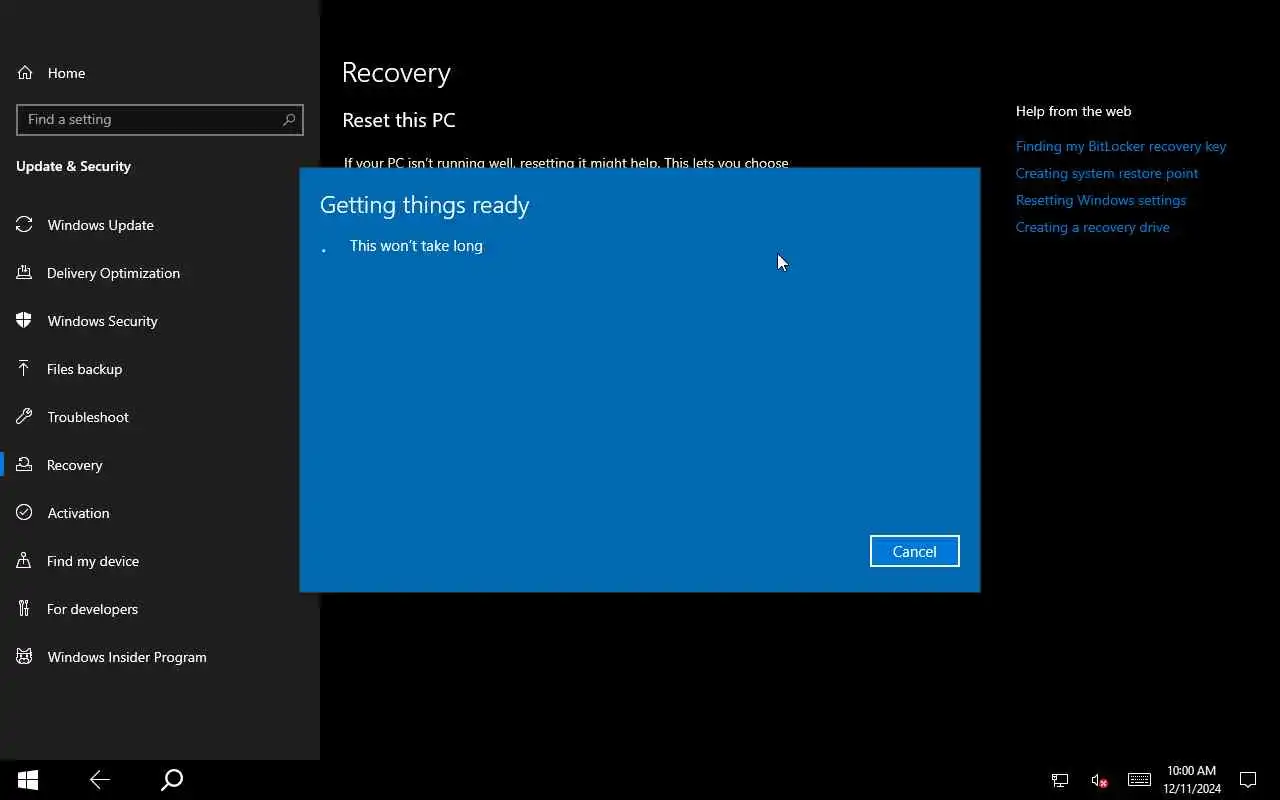1280x800 pixels.
Task: Open the notification center icon
Action: (x=1248, y=780)
